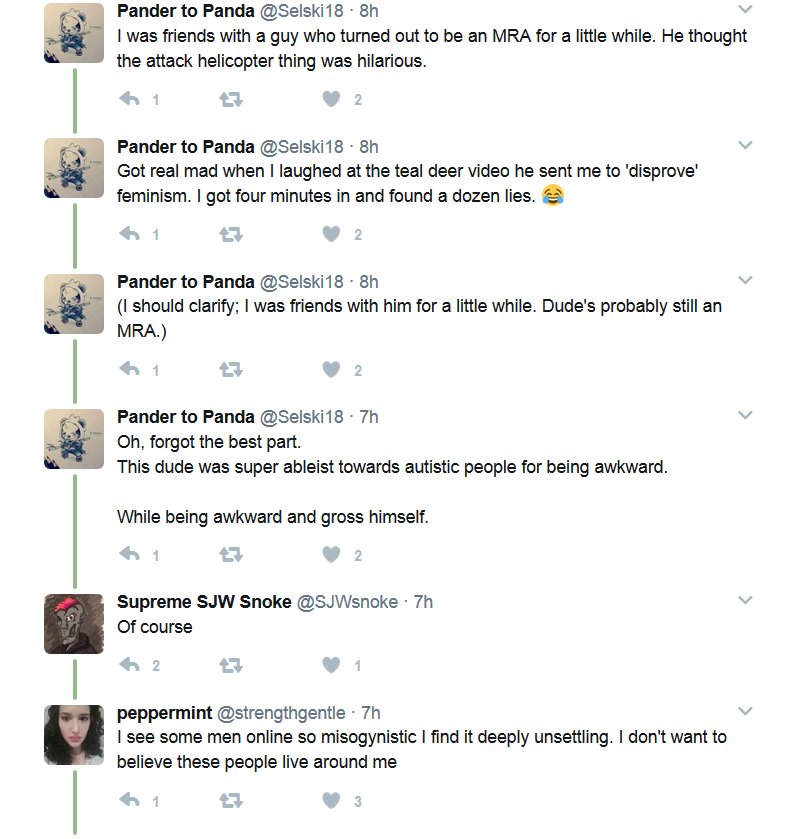793x839 pixels.
Task: Reply to the 'Oh, forgot the best part' tweet
Action: [x=129, y=554]
